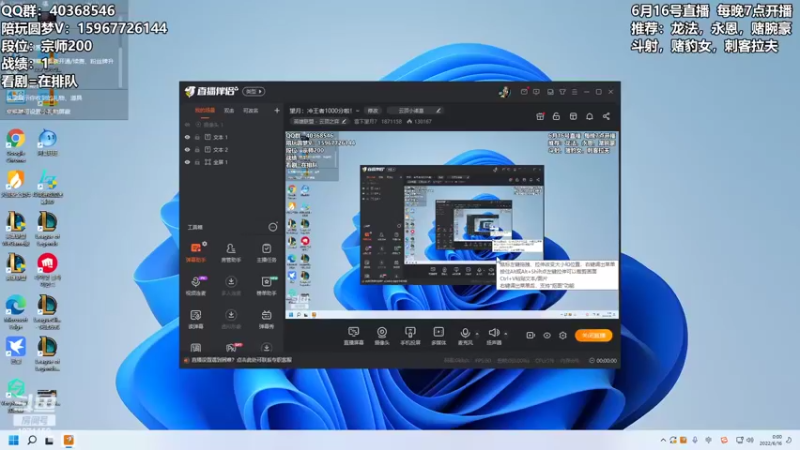The height and width of the screenshot is (450, 800).
Task: Hide the 文本 1 layer
Action: point(187,137)
